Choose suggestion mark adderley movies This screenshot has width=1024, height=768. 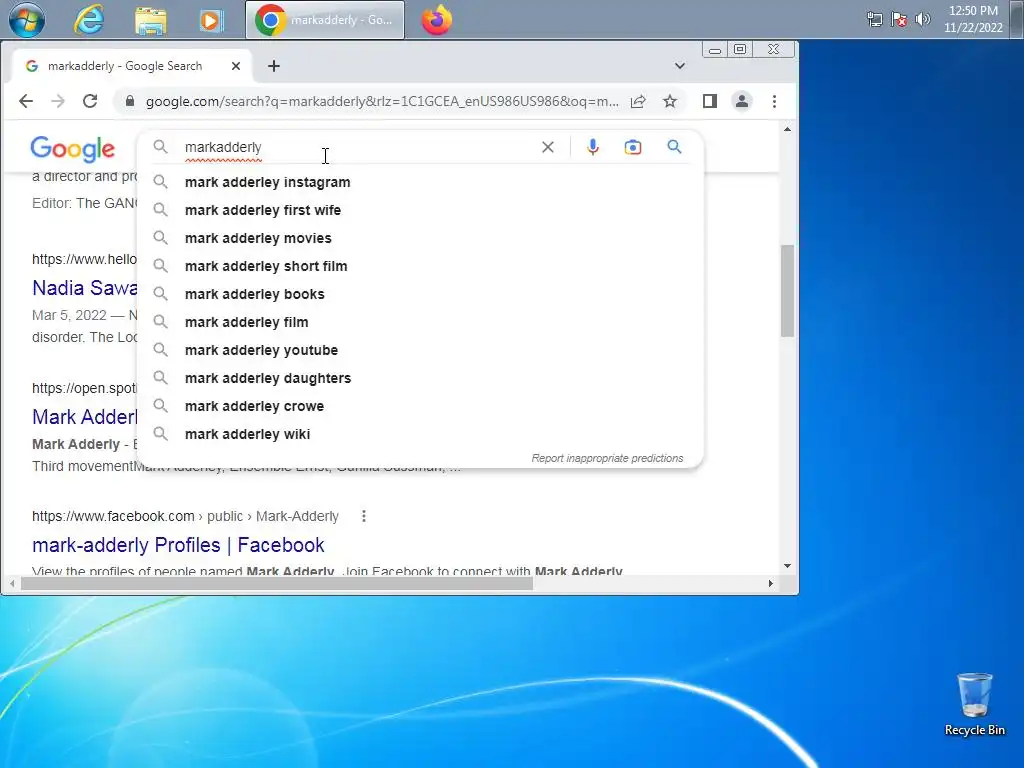pyautogui.click(x=421, y=238)
